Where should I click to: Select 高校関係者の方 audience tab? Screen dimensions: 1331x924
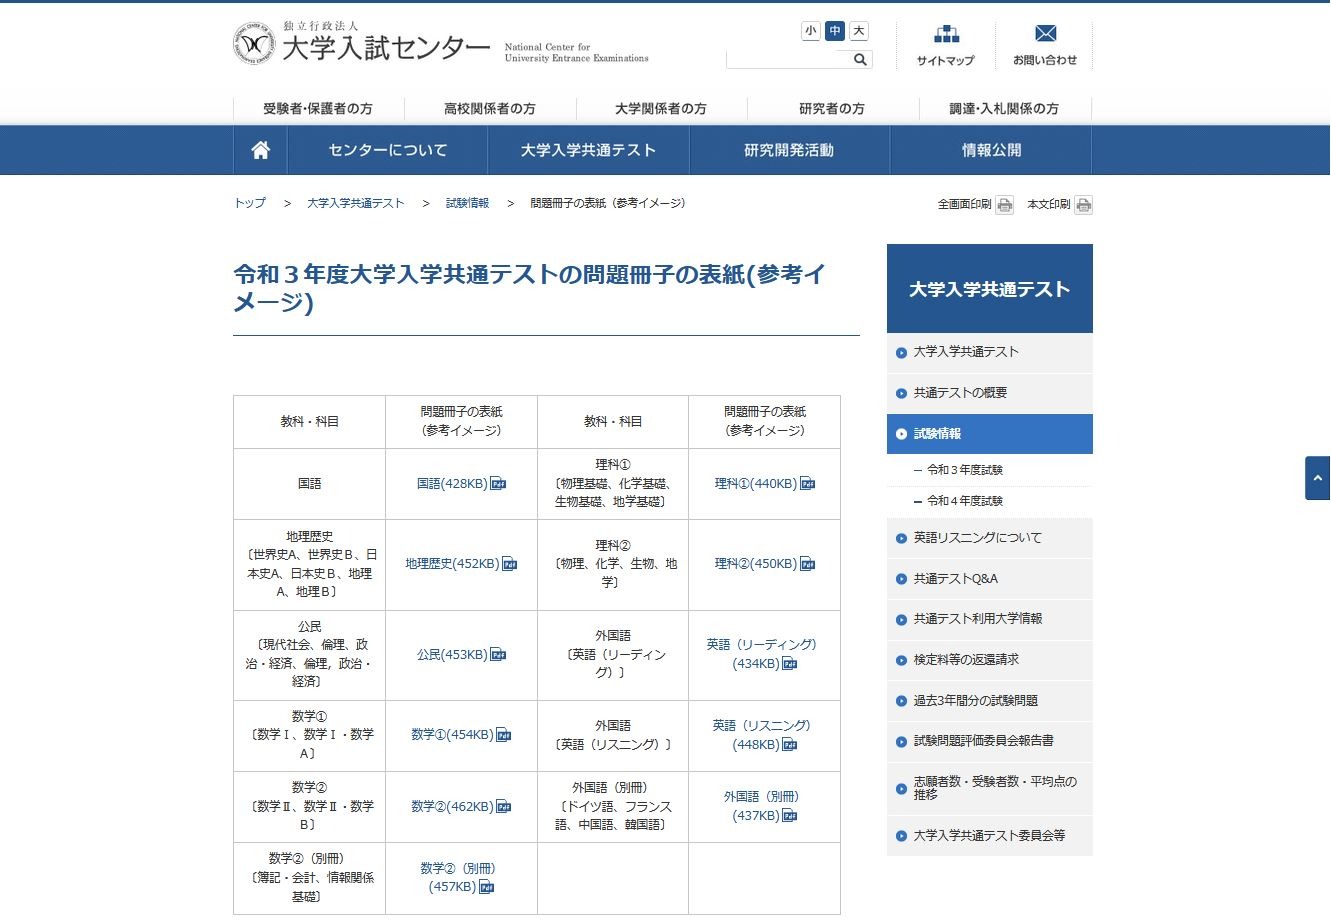(x=490, y=108)
